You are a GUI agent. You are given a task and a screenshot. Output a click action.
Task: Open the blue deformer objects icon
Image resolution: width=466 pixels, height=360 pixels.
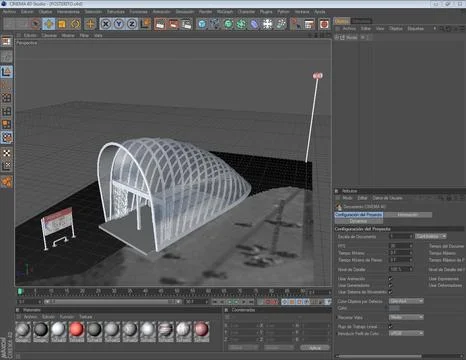[255, 24]
